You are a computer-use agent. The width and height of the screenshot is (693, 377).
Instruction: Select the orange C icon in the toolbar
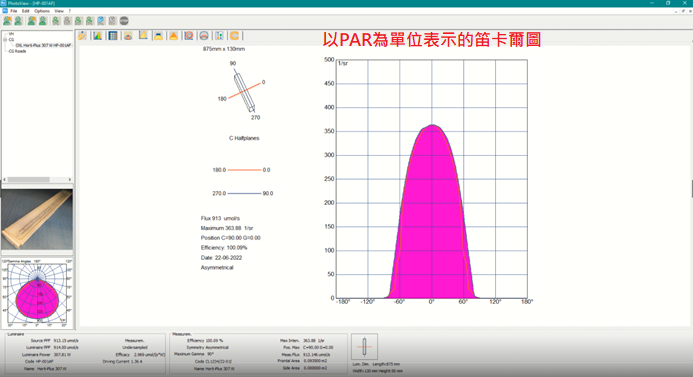pos(234,36)
